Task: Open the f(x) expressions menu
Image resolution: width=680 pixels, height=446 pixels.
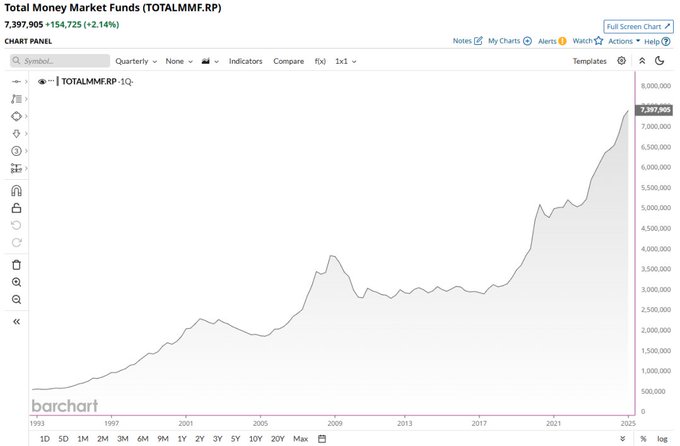Action: [320, 61]
